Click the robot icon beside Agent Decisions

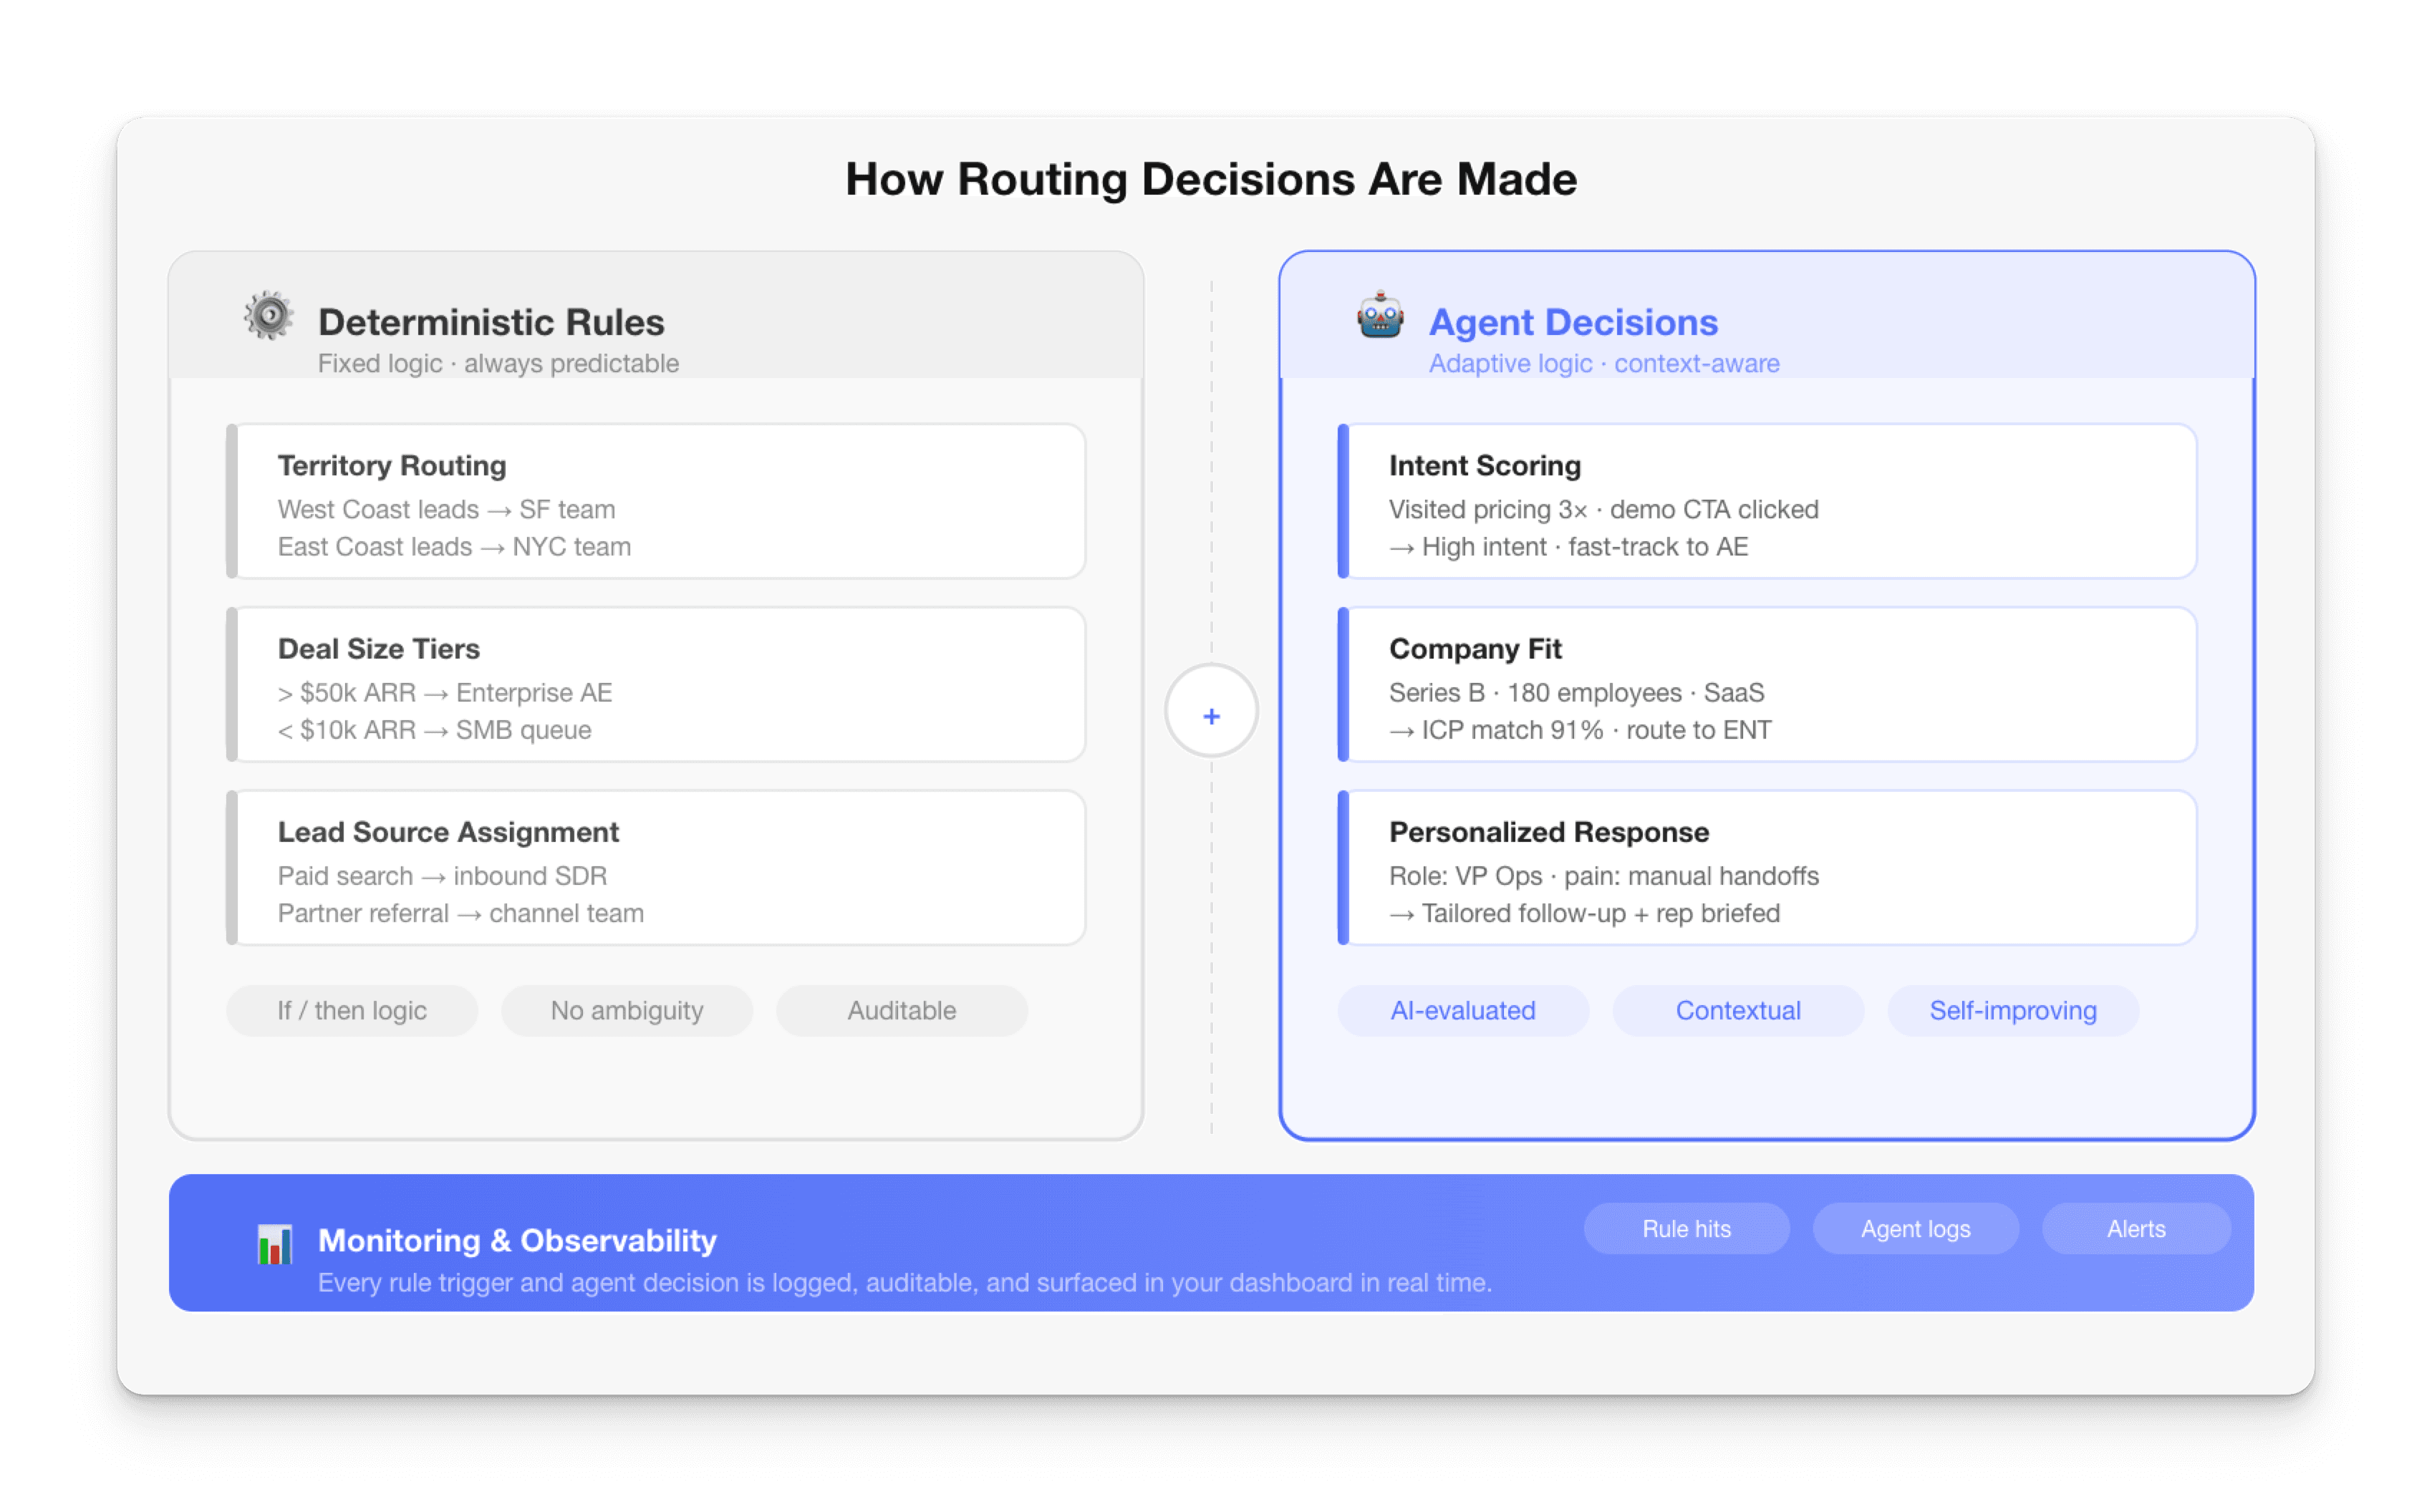click(1380, 317)
